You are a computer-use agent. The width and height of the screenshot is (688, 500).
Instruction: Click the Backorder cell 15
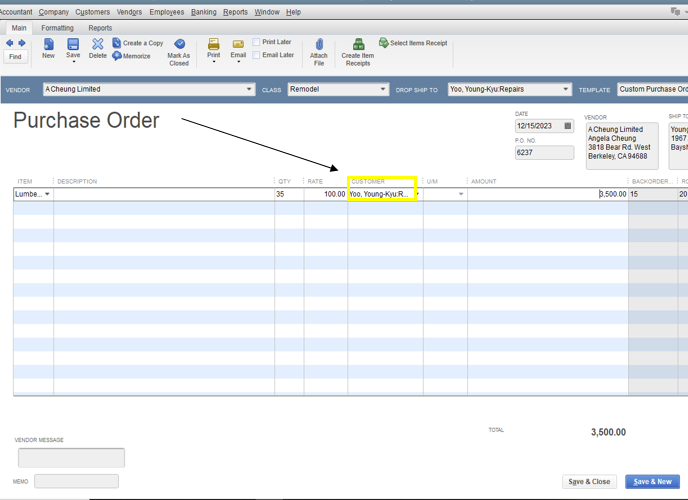(x=653, y=194)
